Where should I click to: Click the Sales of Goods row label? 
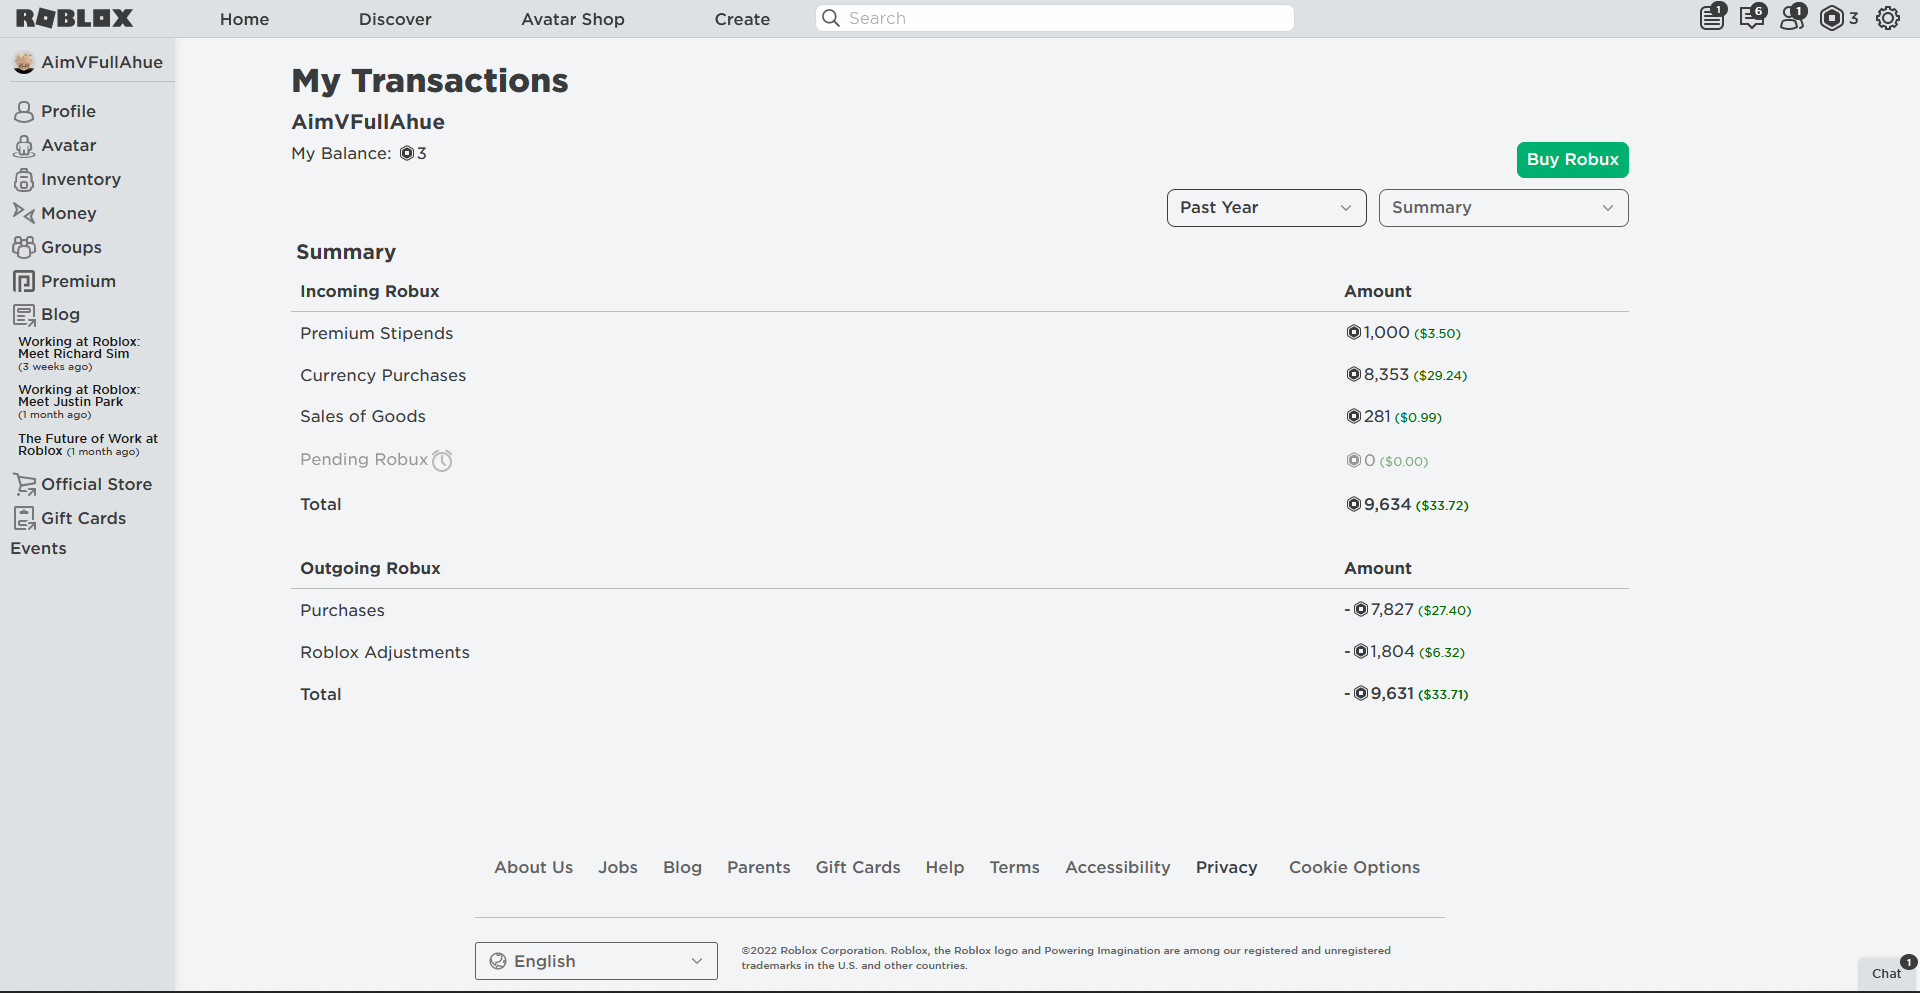(363, 416)
